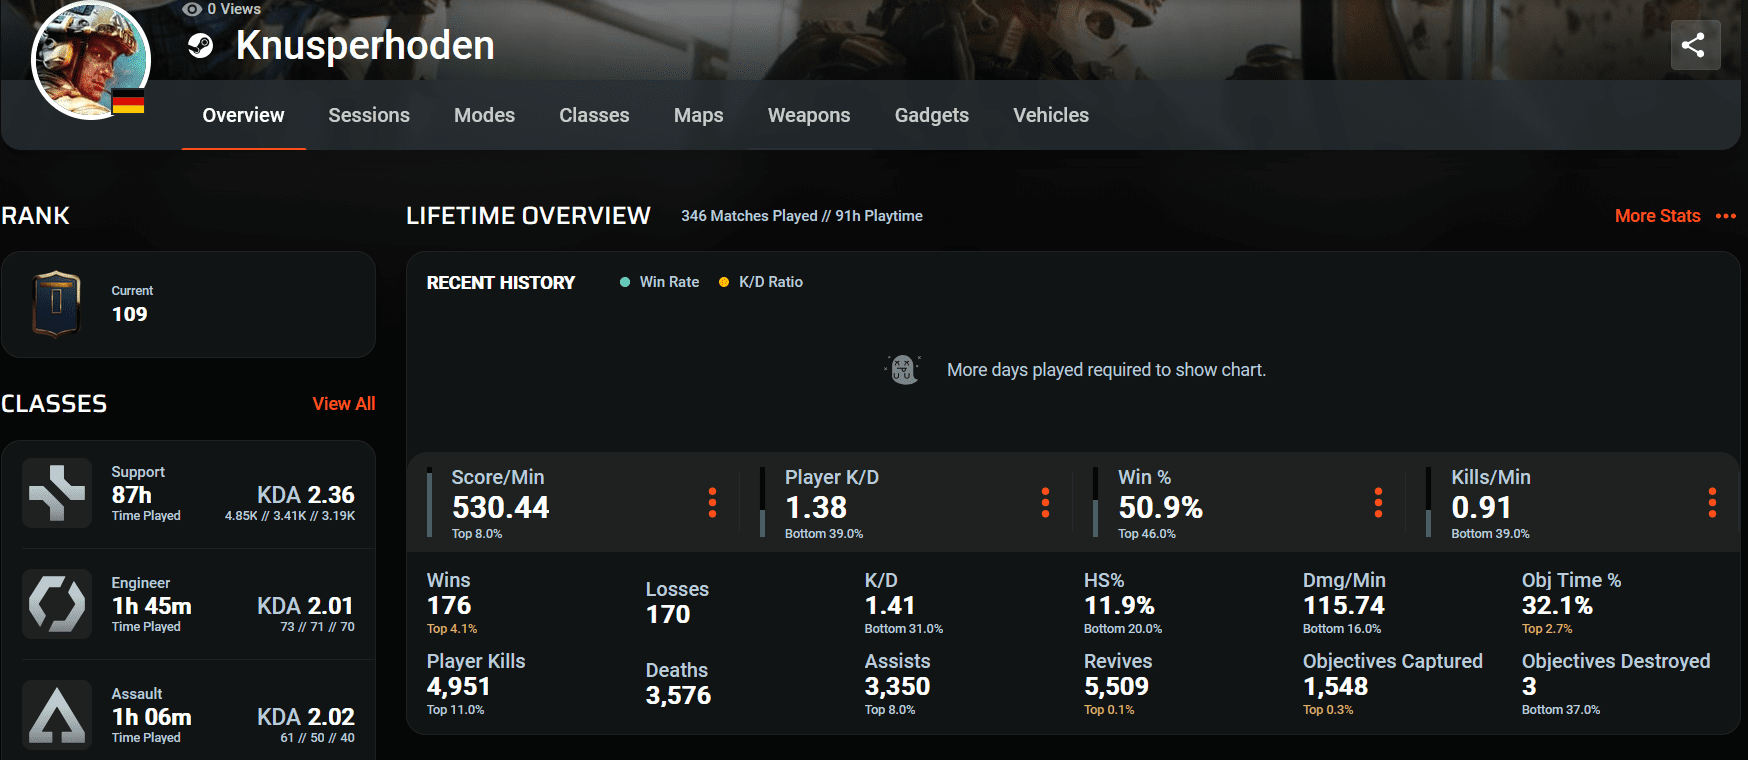Open Win % options menu
Viewport: 1748px width, 760px height.
tap(1378, 503)
